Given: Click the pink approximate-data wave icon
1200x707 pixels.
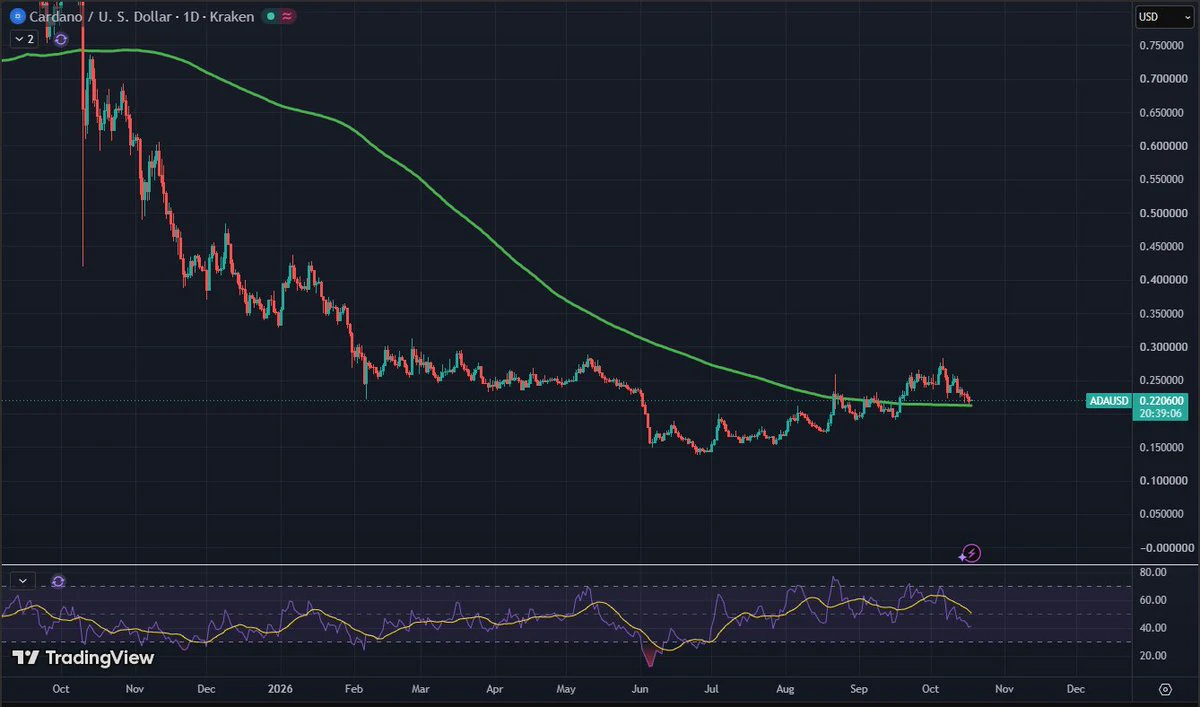Looking at the screenshot, I should click(287, 17).
